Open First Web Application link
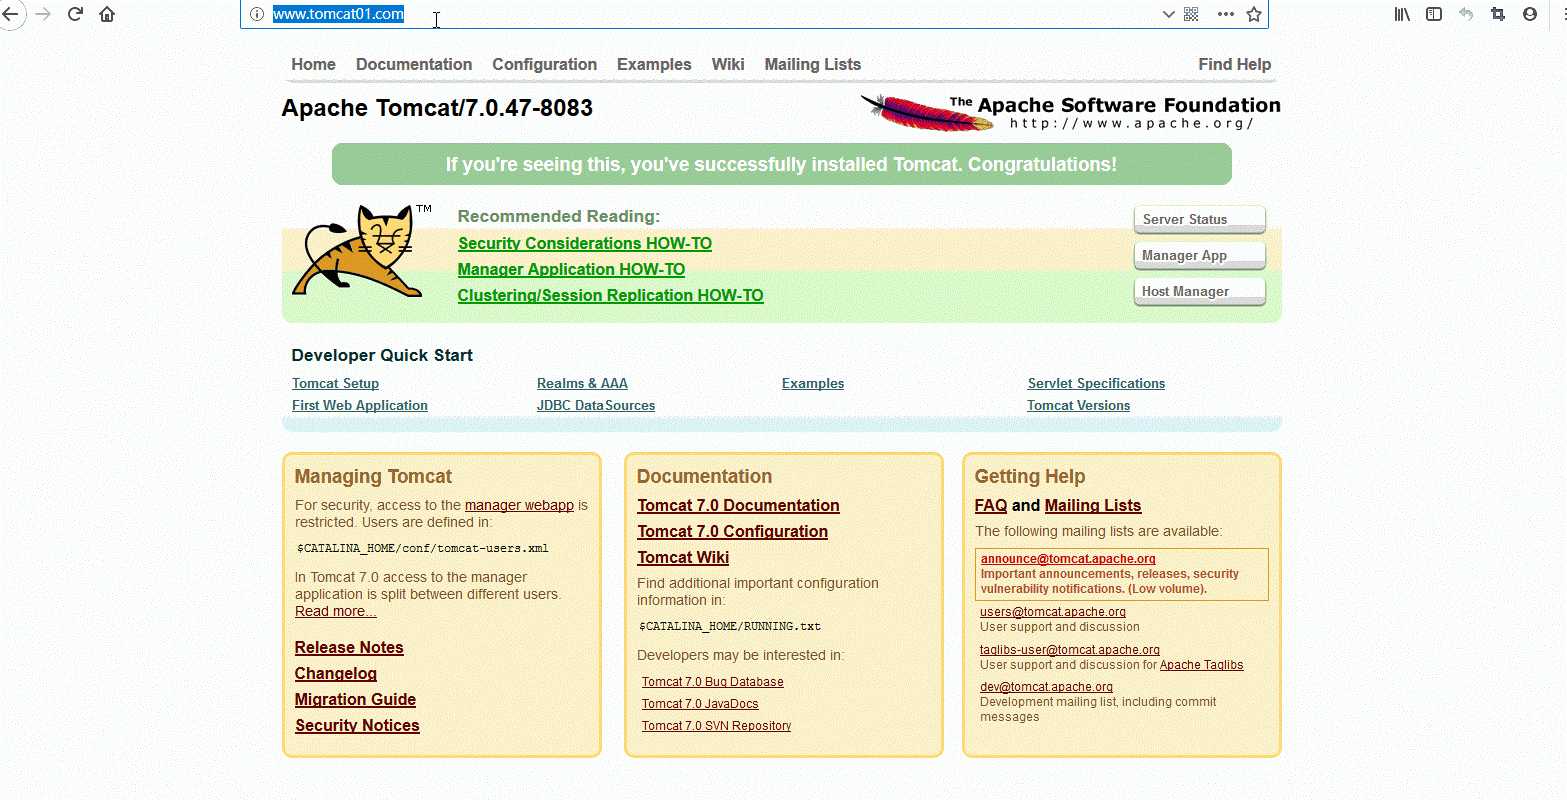Viewport: 1567px width, 800px height. click(360, 405)
